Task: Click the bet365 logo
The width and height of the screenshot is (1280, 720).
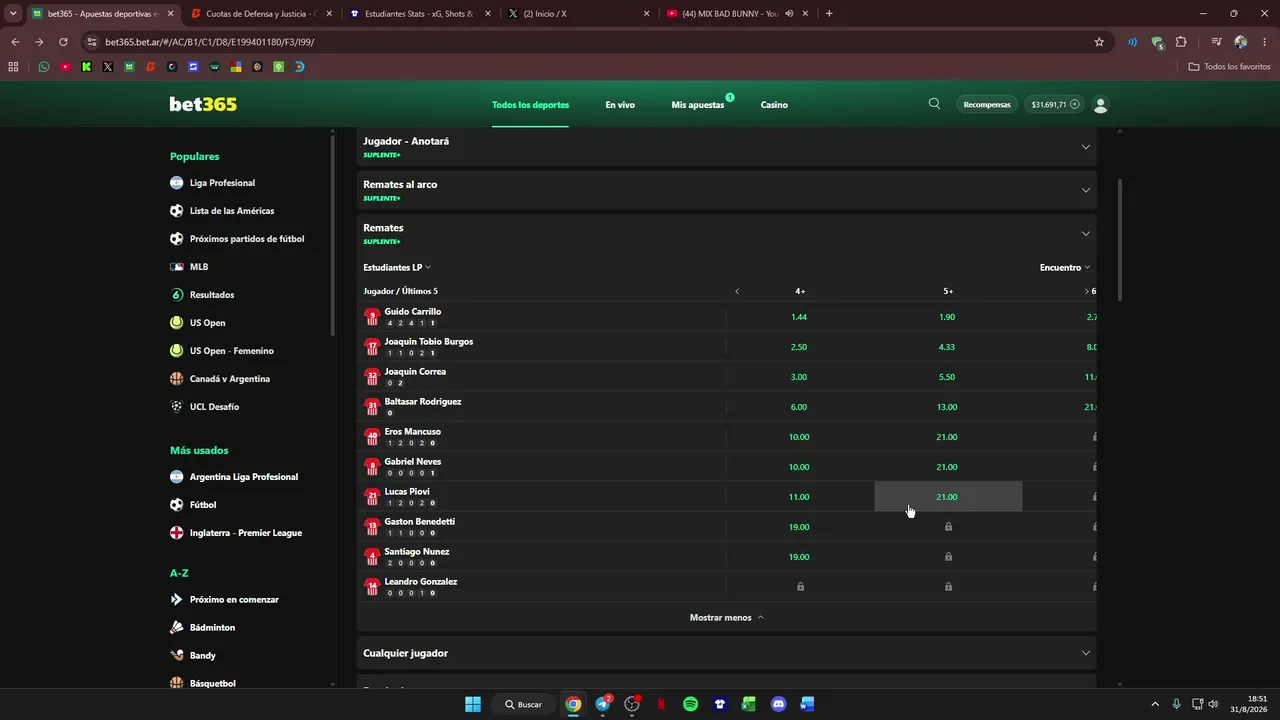Action: tap(203, 104)
